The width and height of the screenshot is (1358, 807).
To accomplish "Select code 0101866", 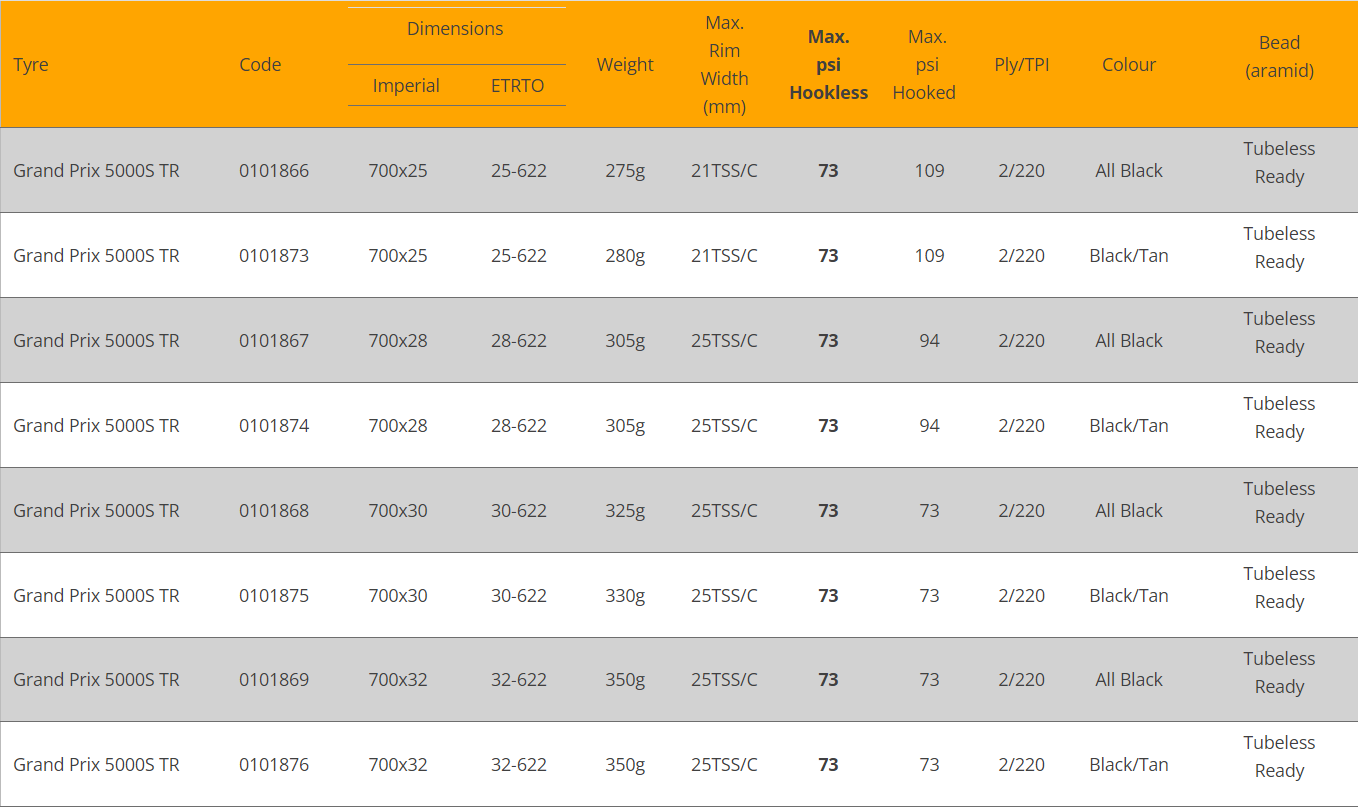I will [x=274, y=171].
